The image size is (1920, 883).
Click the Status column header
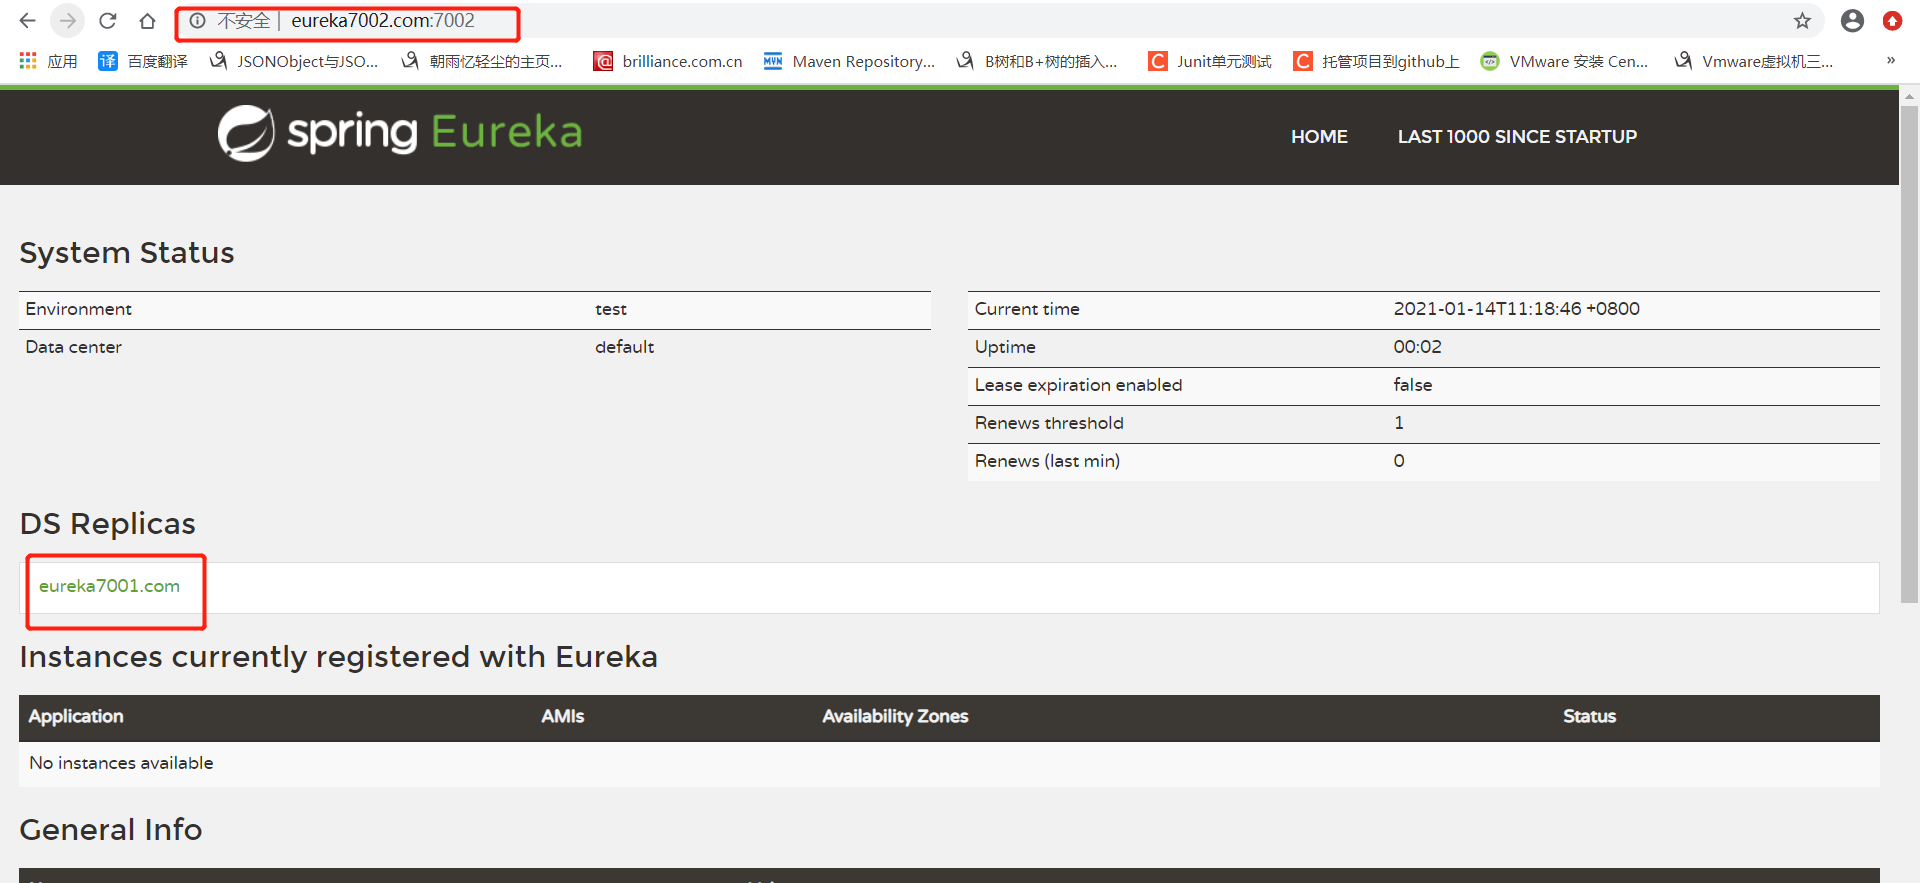click(x=1589, y=716)
